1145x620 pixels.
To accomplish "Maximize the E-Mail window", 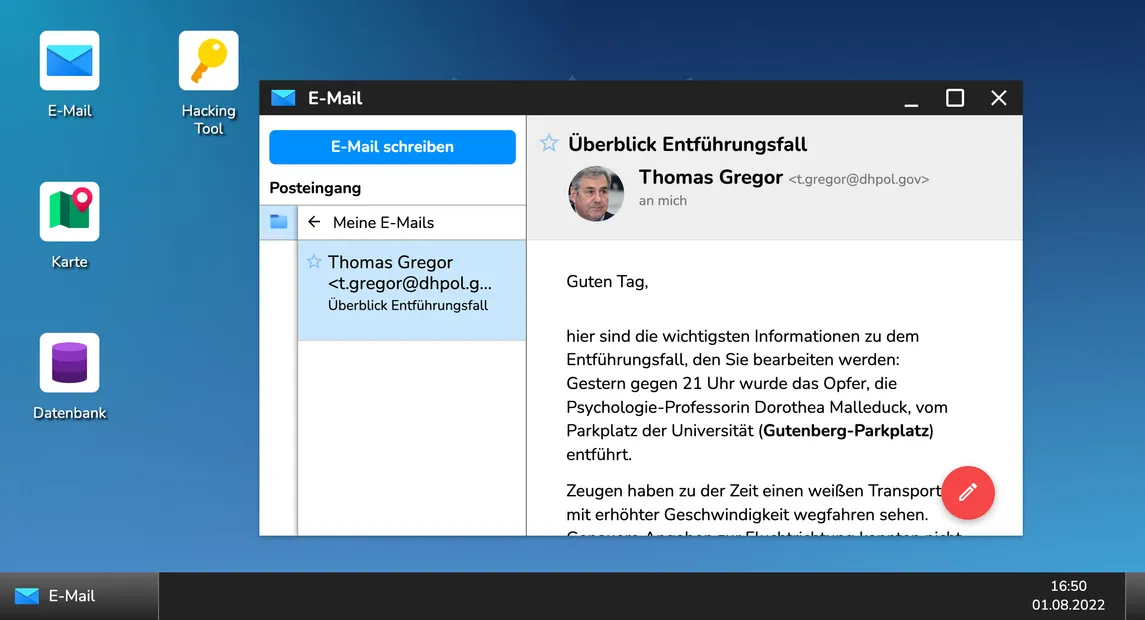I will [955, 98].
